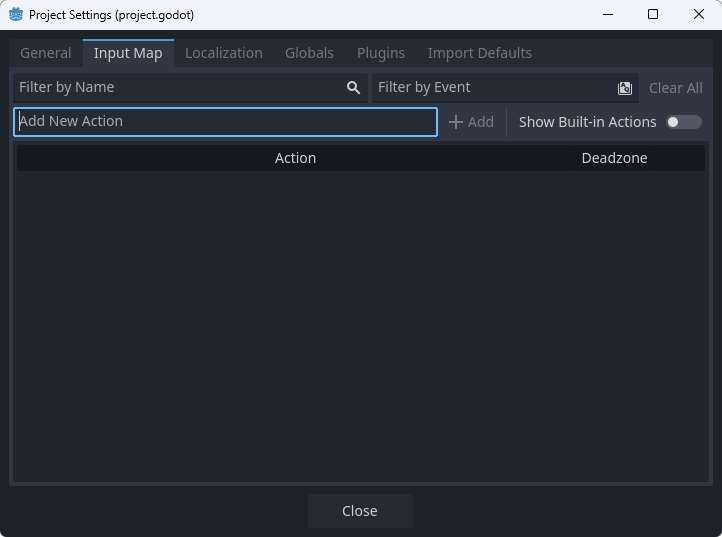Click the Deadzone column header
This screenshot has width=722, height=537.
coord(614,158)
